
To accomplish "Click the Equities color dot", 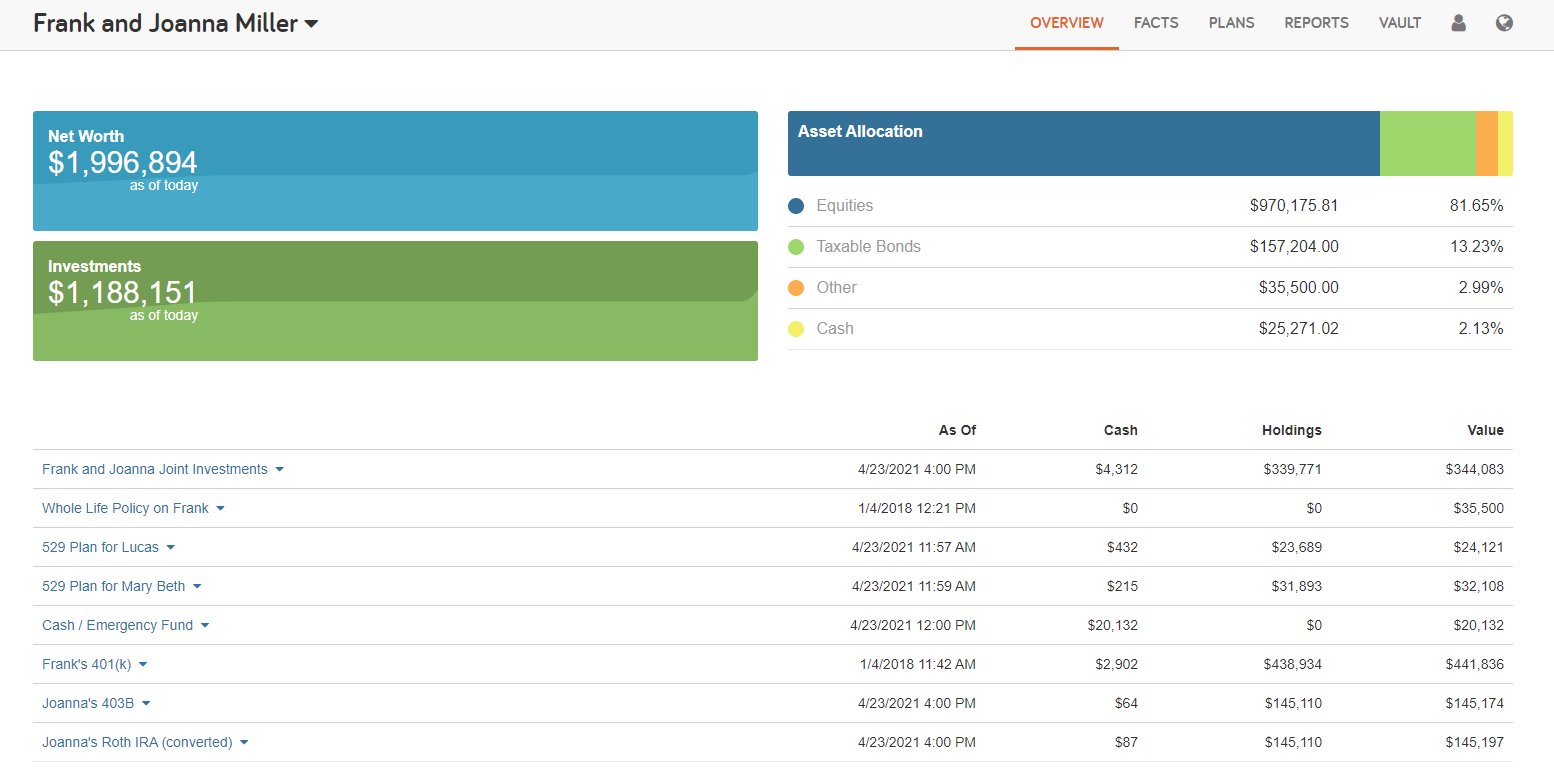I will tap(797, 205).
